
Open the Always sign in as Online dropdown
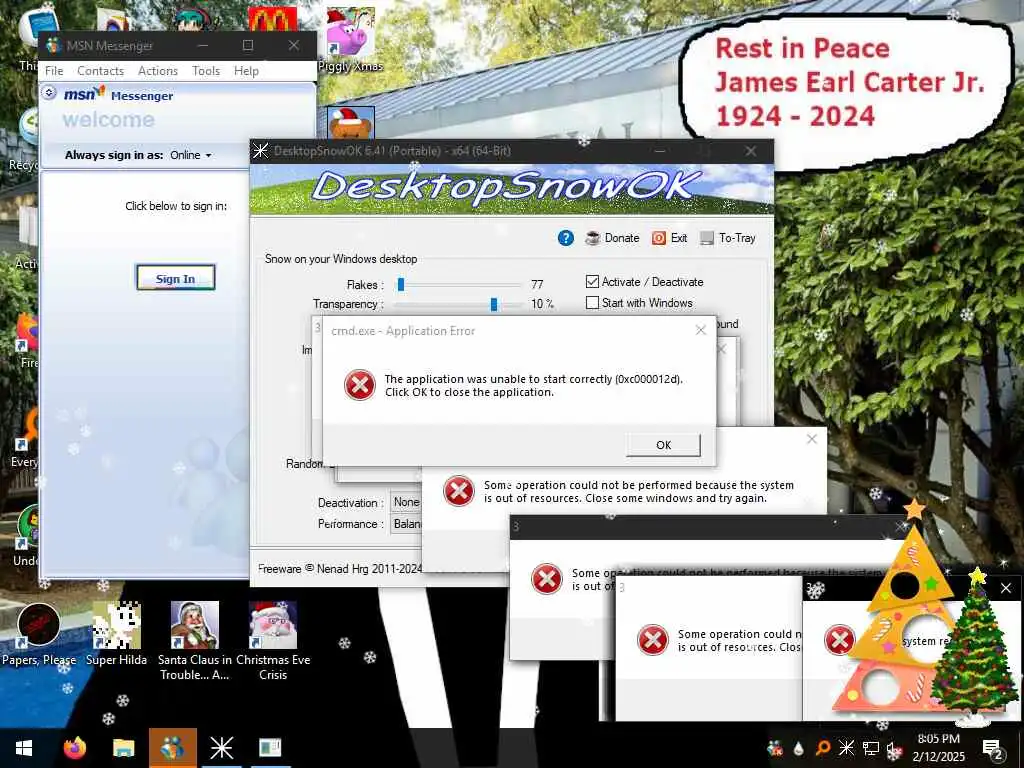[191, 155]
